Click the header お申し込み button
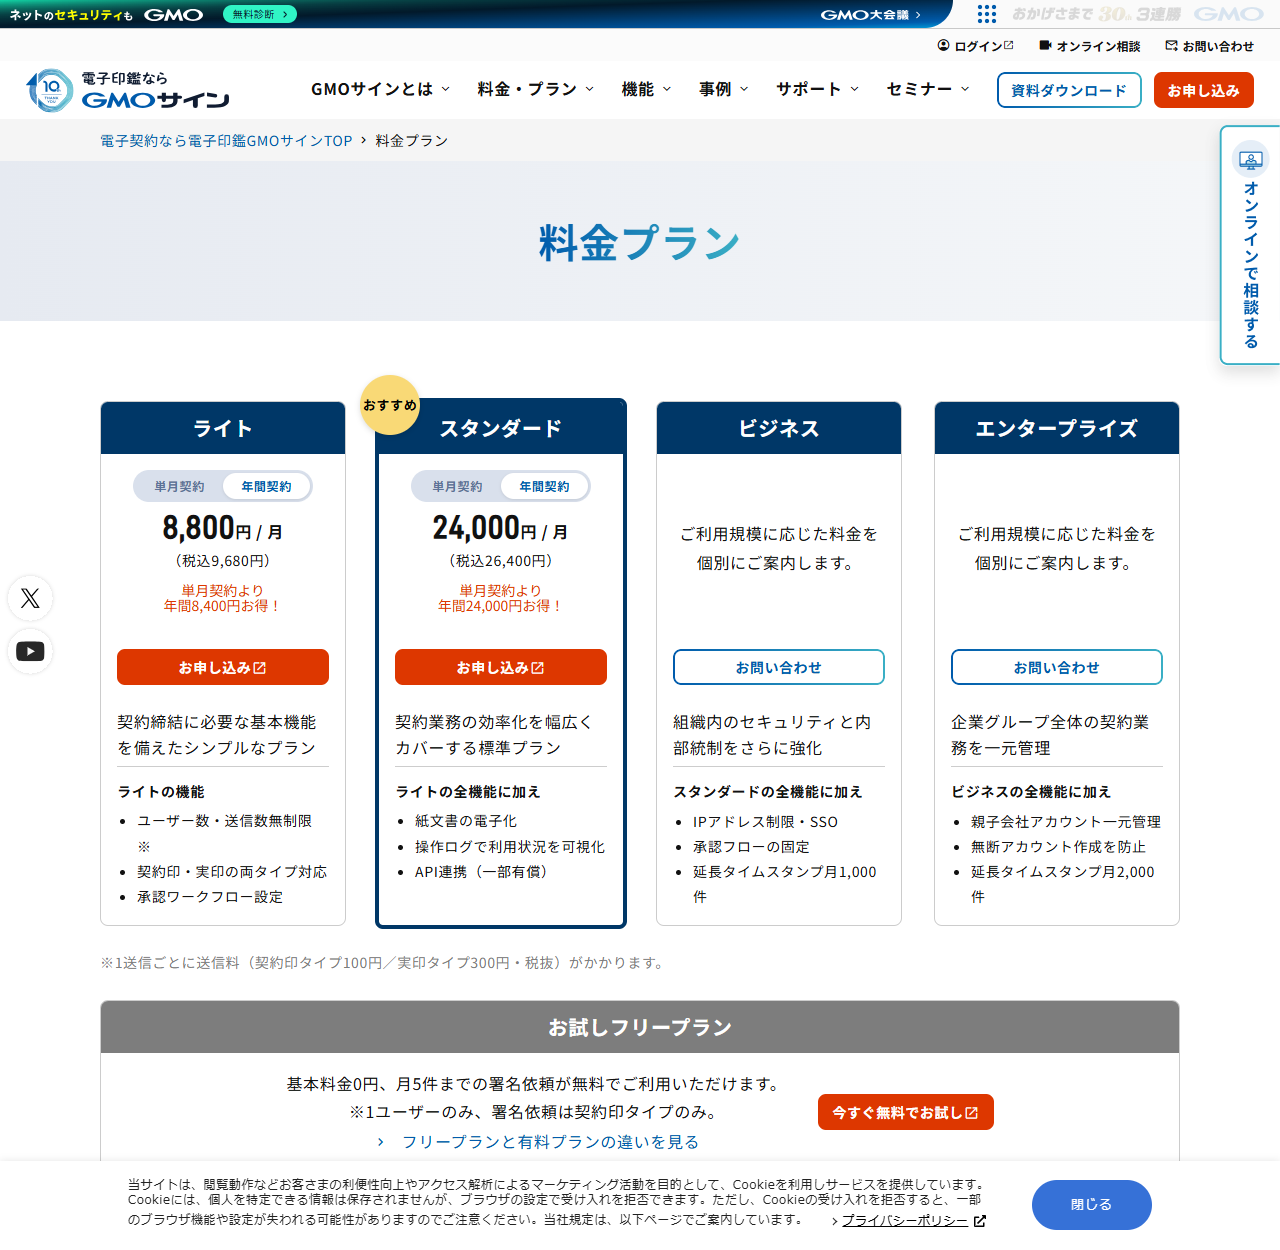 (x=1204, y=90)
